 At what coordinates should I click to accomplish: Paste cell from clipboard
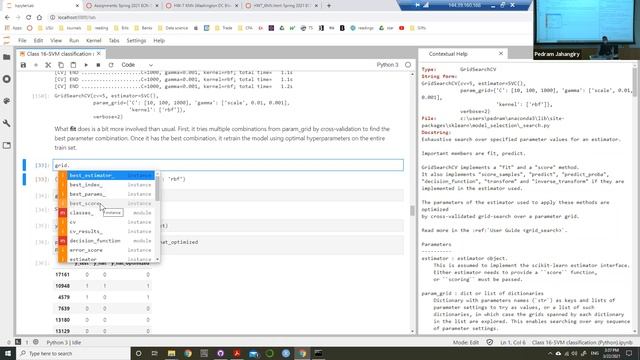coord(73,65)
